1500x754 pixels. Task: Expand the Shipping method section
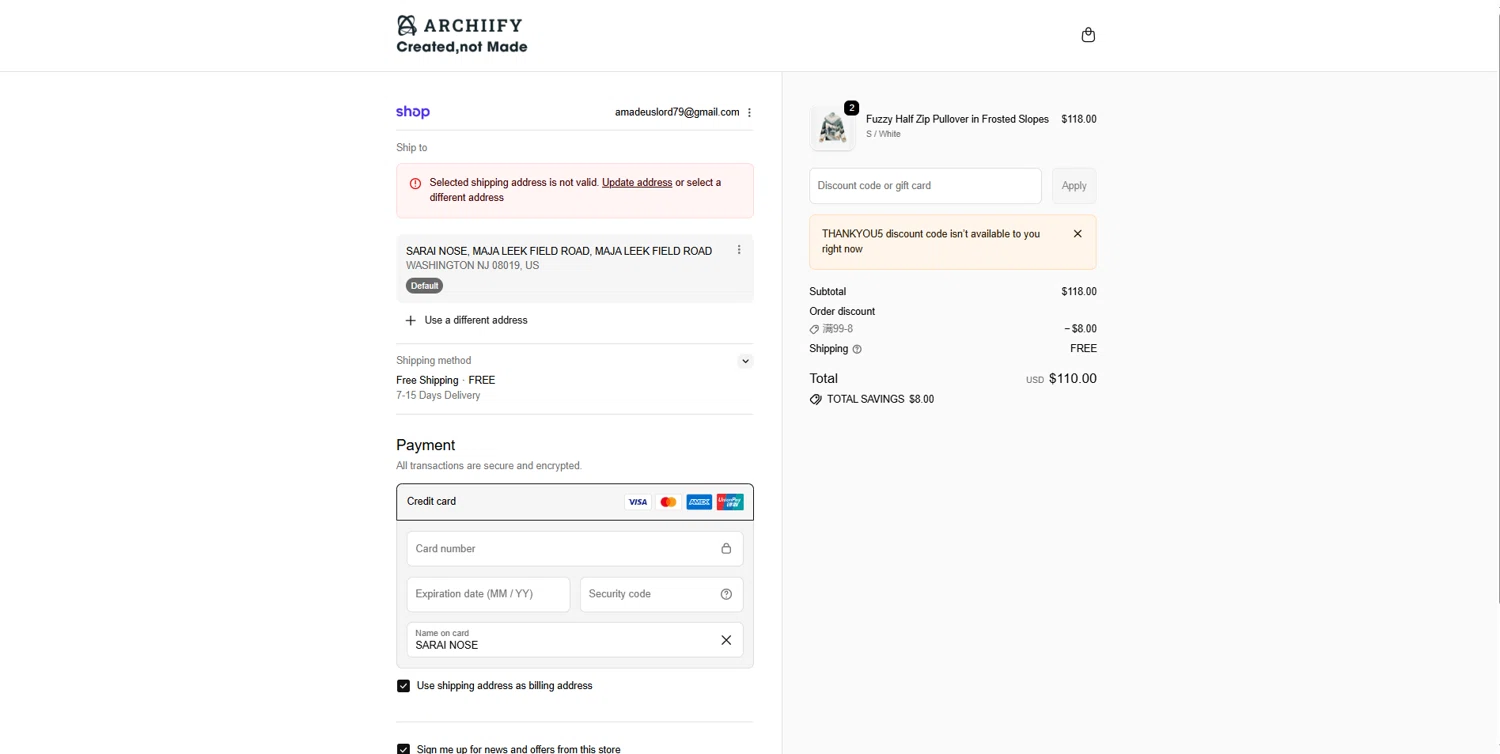[x=745, y=361]
